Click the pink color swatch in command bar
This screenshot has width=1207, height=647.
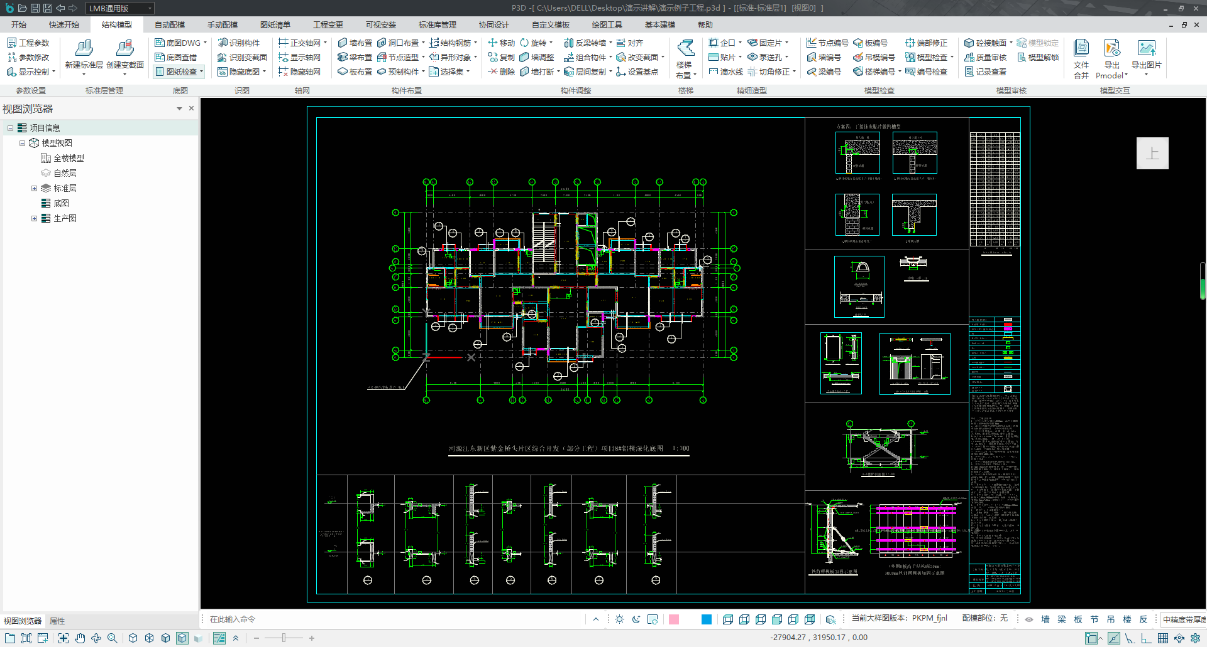pos(673,620)
